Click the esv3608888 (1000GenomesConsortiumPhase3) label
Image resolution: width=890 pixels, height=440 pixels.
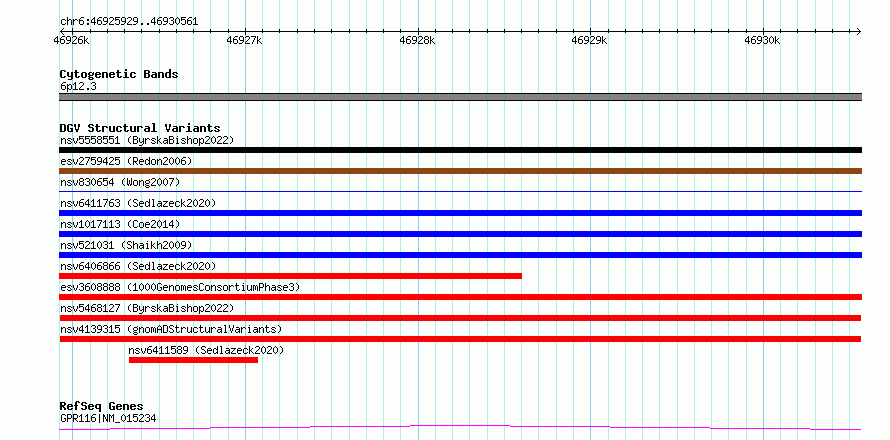[180, 287]
